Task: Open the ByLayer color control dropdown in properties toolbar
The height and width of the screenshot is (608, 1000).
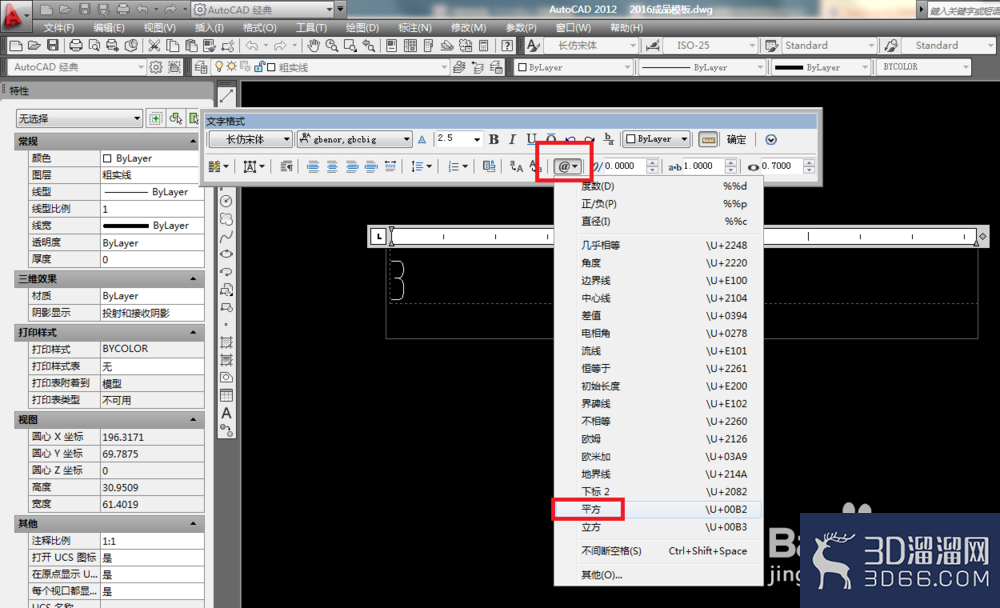Action: tap(574, 67)
